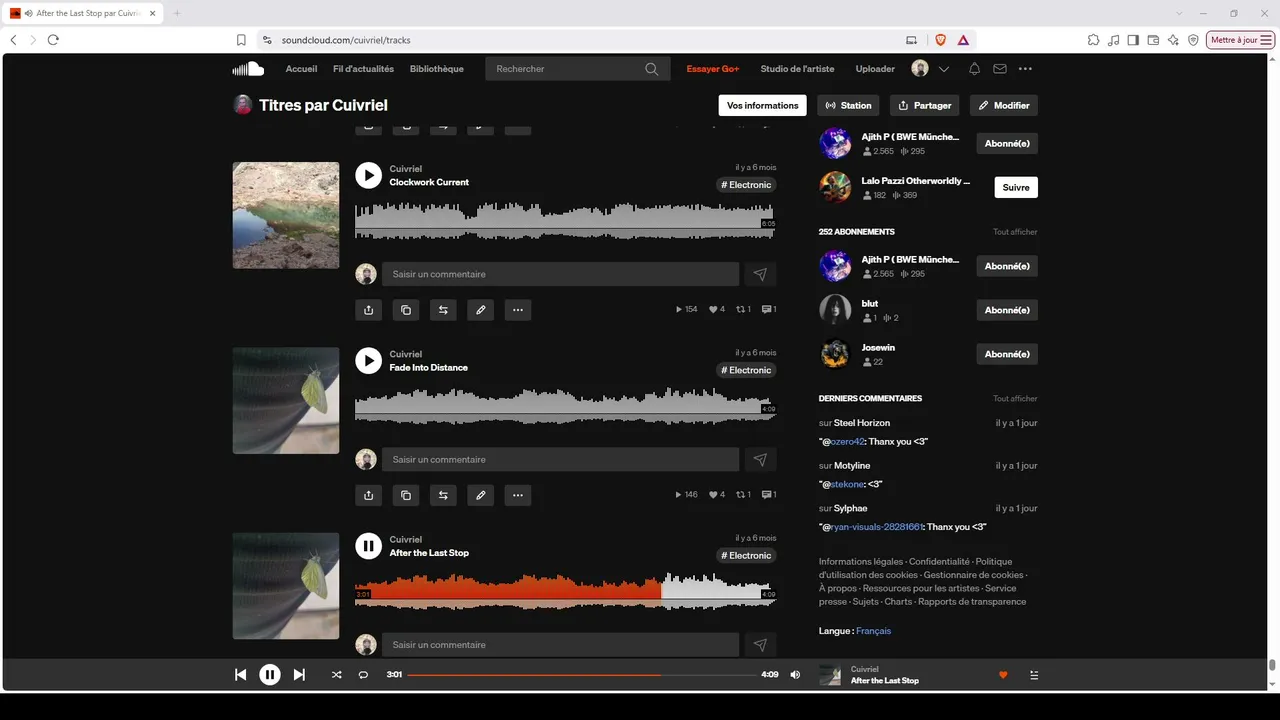Skip to next track in player bar

click(x=299, y=675)
